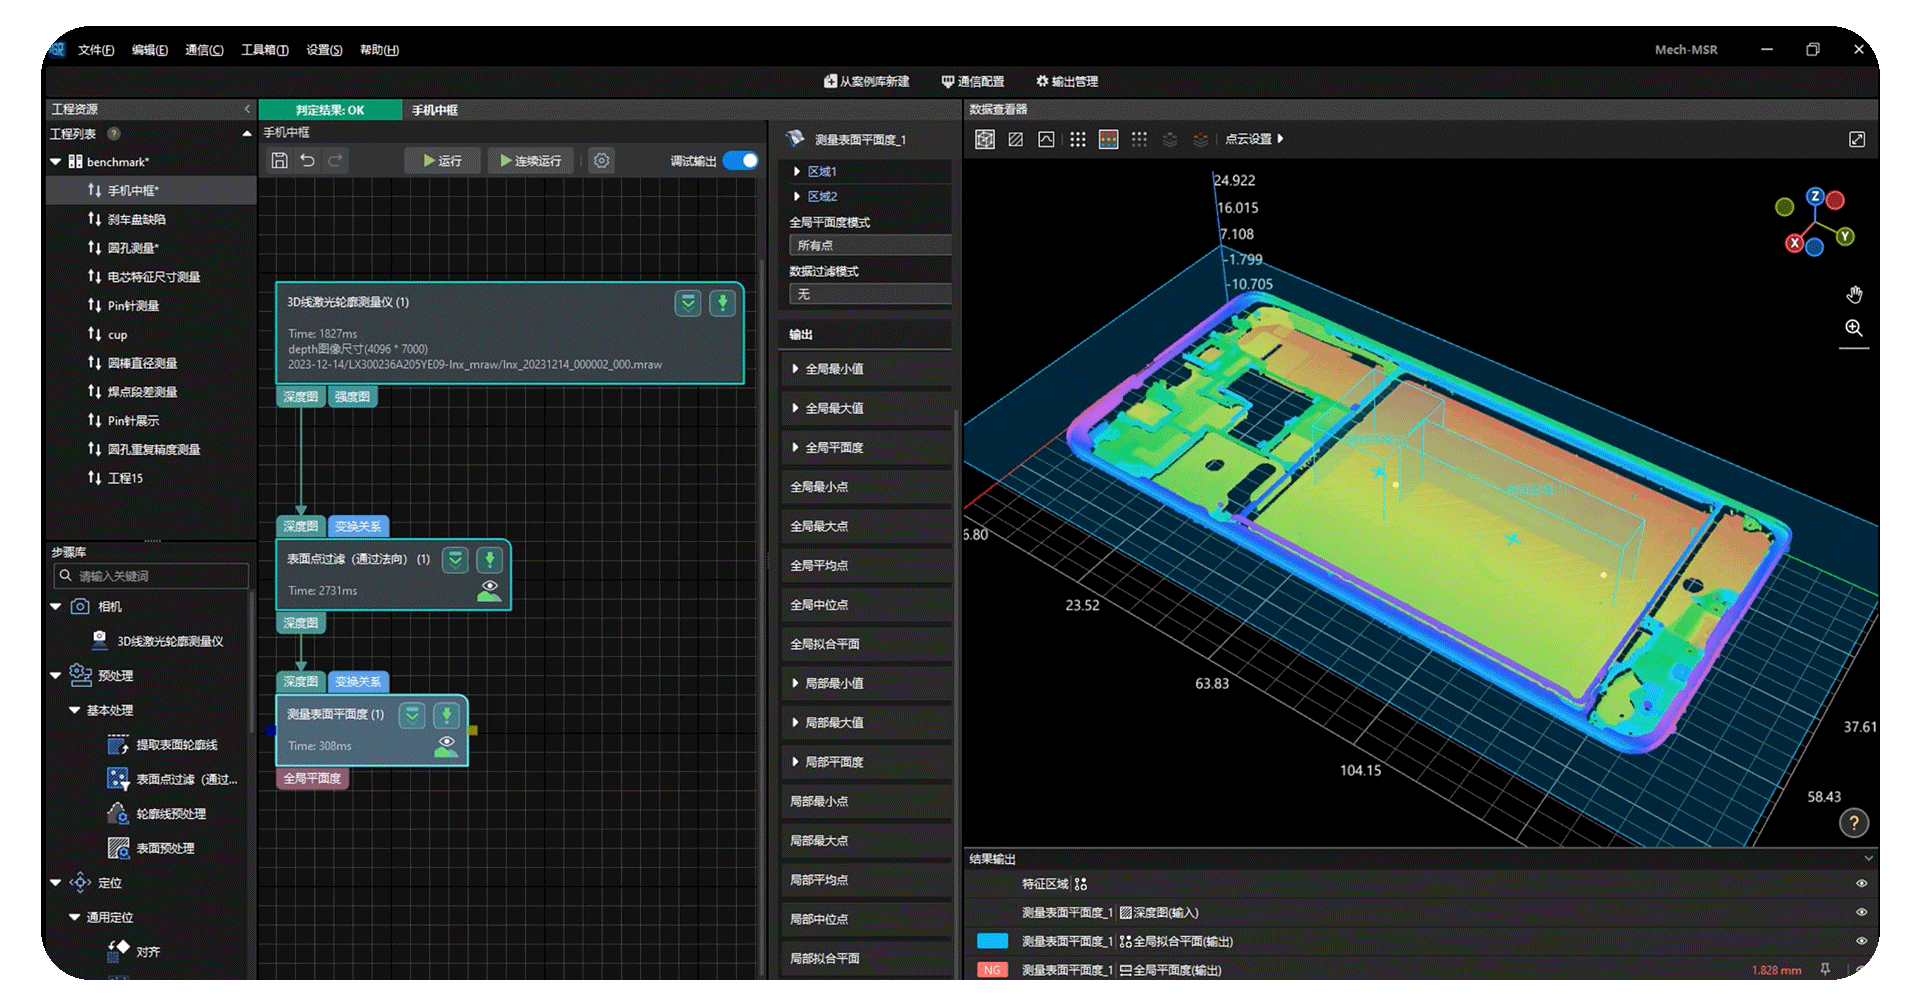This screenshot has width=1920, height=1002.
Task: Switch to the 手机中框 tab
Action: click(x=435, y=110)
